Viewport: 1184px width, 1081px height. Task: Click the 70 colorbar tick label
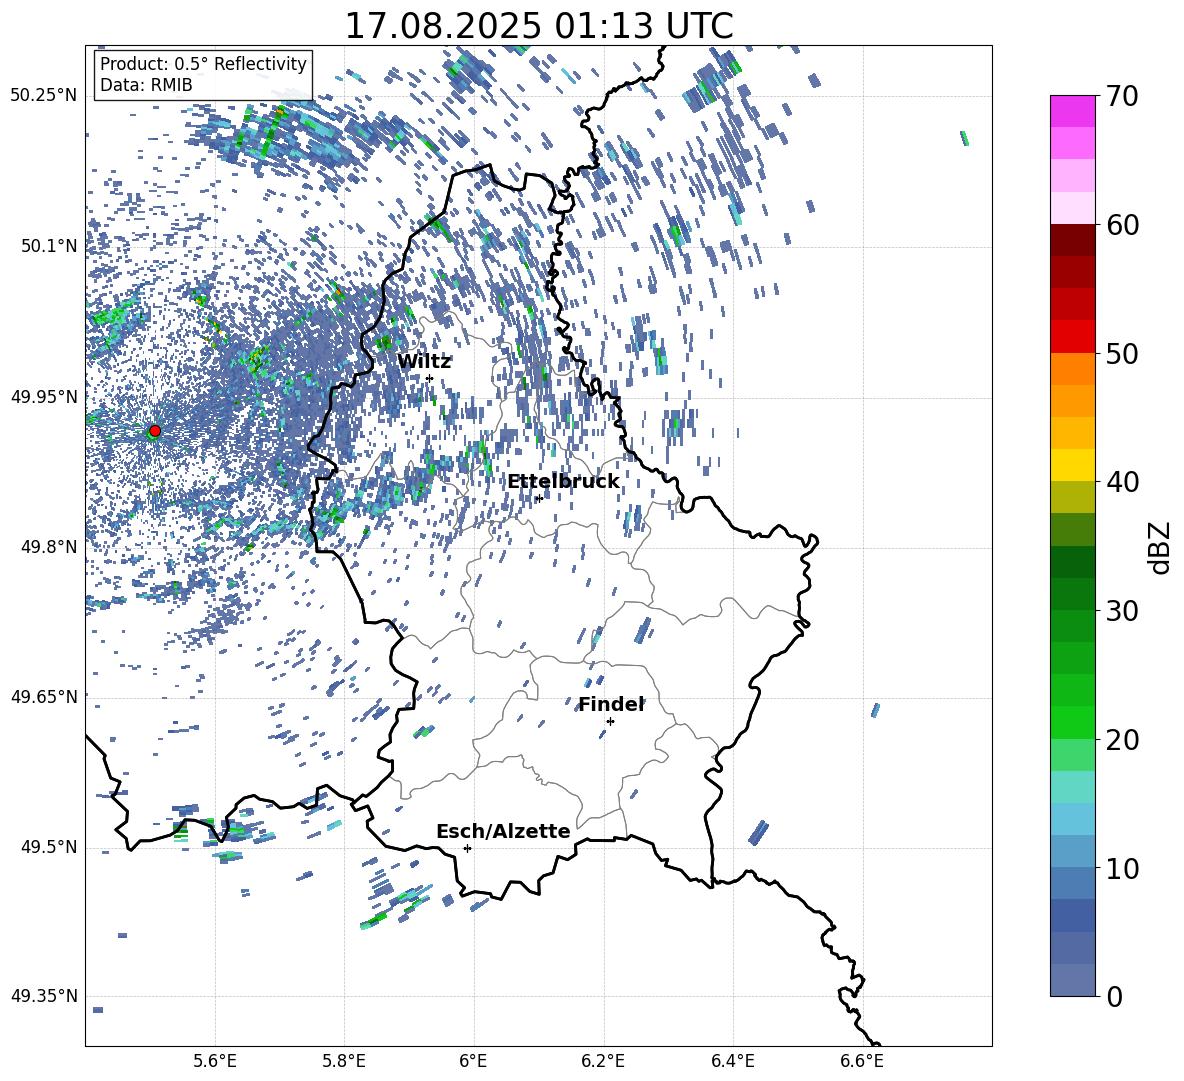click(1122, 96)
